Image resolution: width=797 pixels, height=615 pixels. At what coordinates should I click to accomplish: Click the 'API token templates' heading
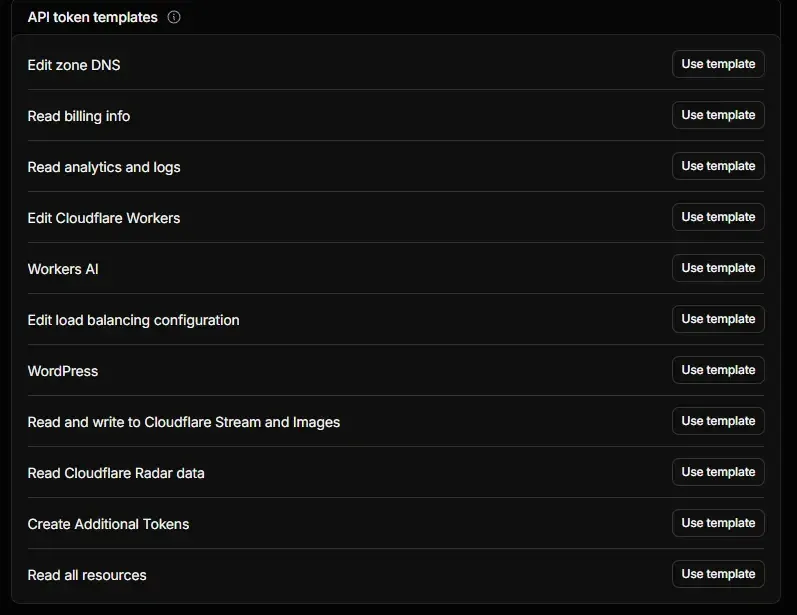(x=93, y=17)
